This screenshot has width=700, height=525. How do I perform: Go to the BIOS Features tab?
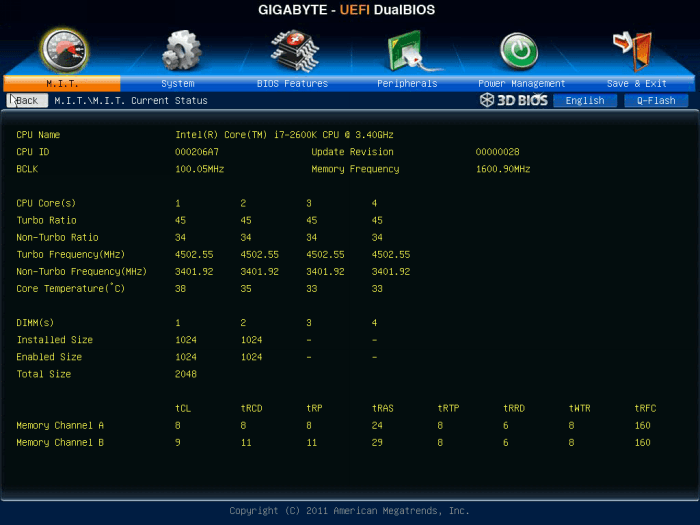click(292, 83)
